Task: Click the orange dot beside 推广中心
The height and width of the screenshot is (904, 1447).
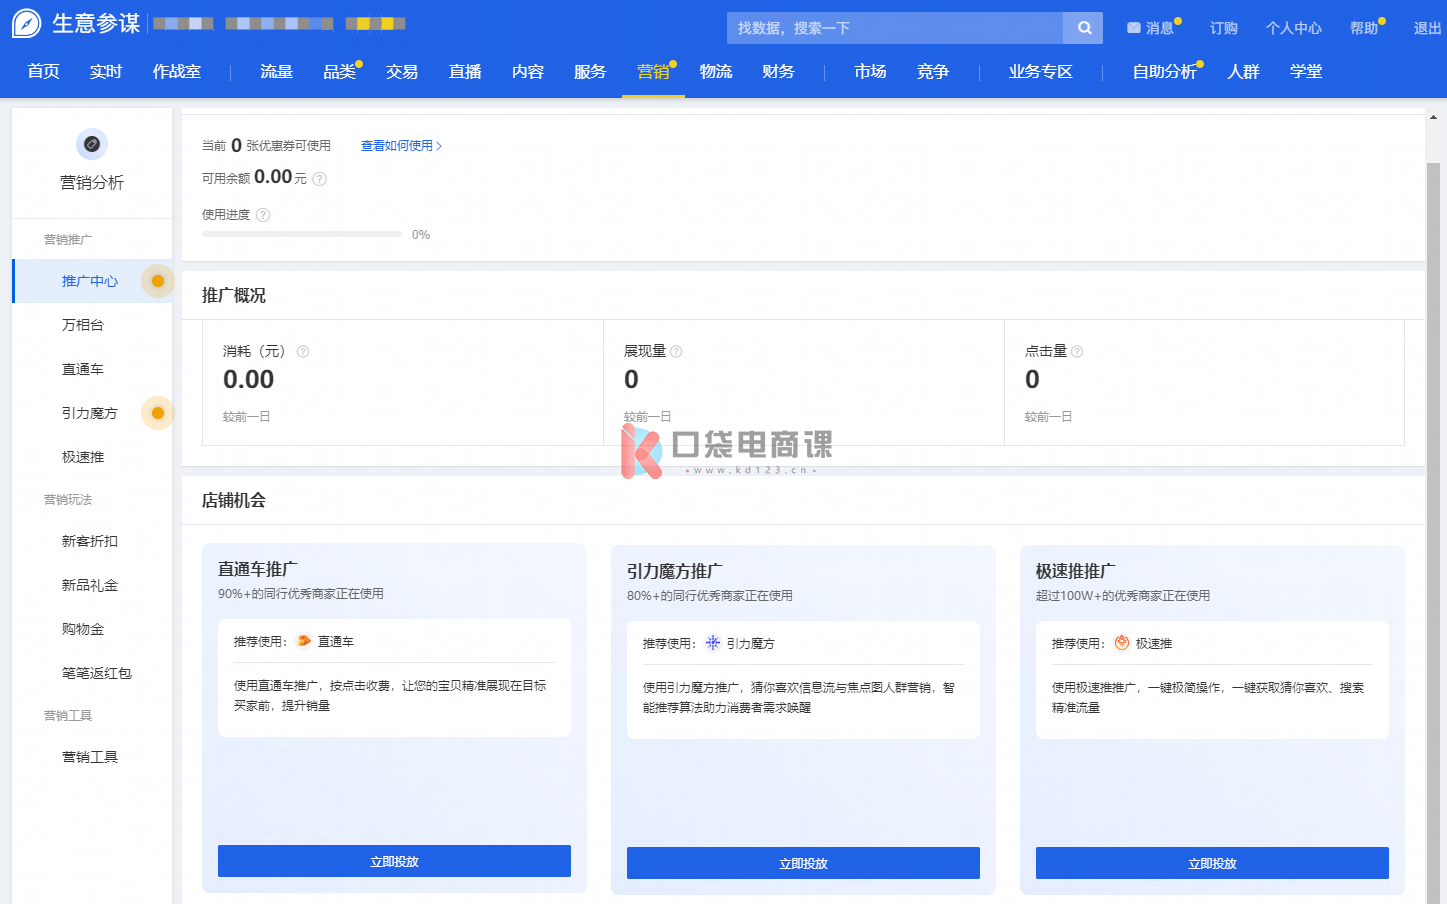Action: click(158, 281)
